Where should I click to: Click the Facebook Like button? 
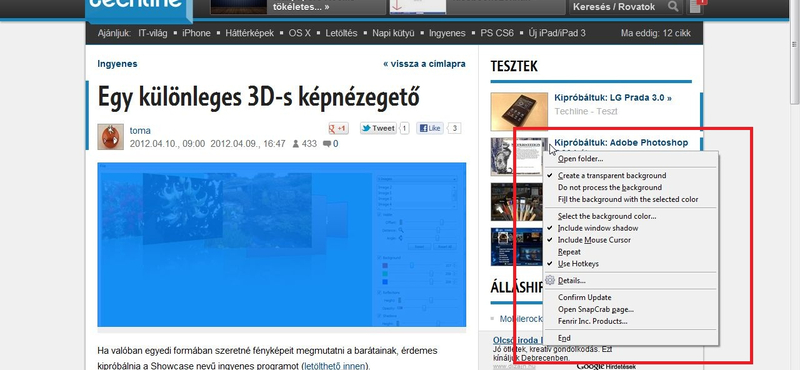click(430, 128)
